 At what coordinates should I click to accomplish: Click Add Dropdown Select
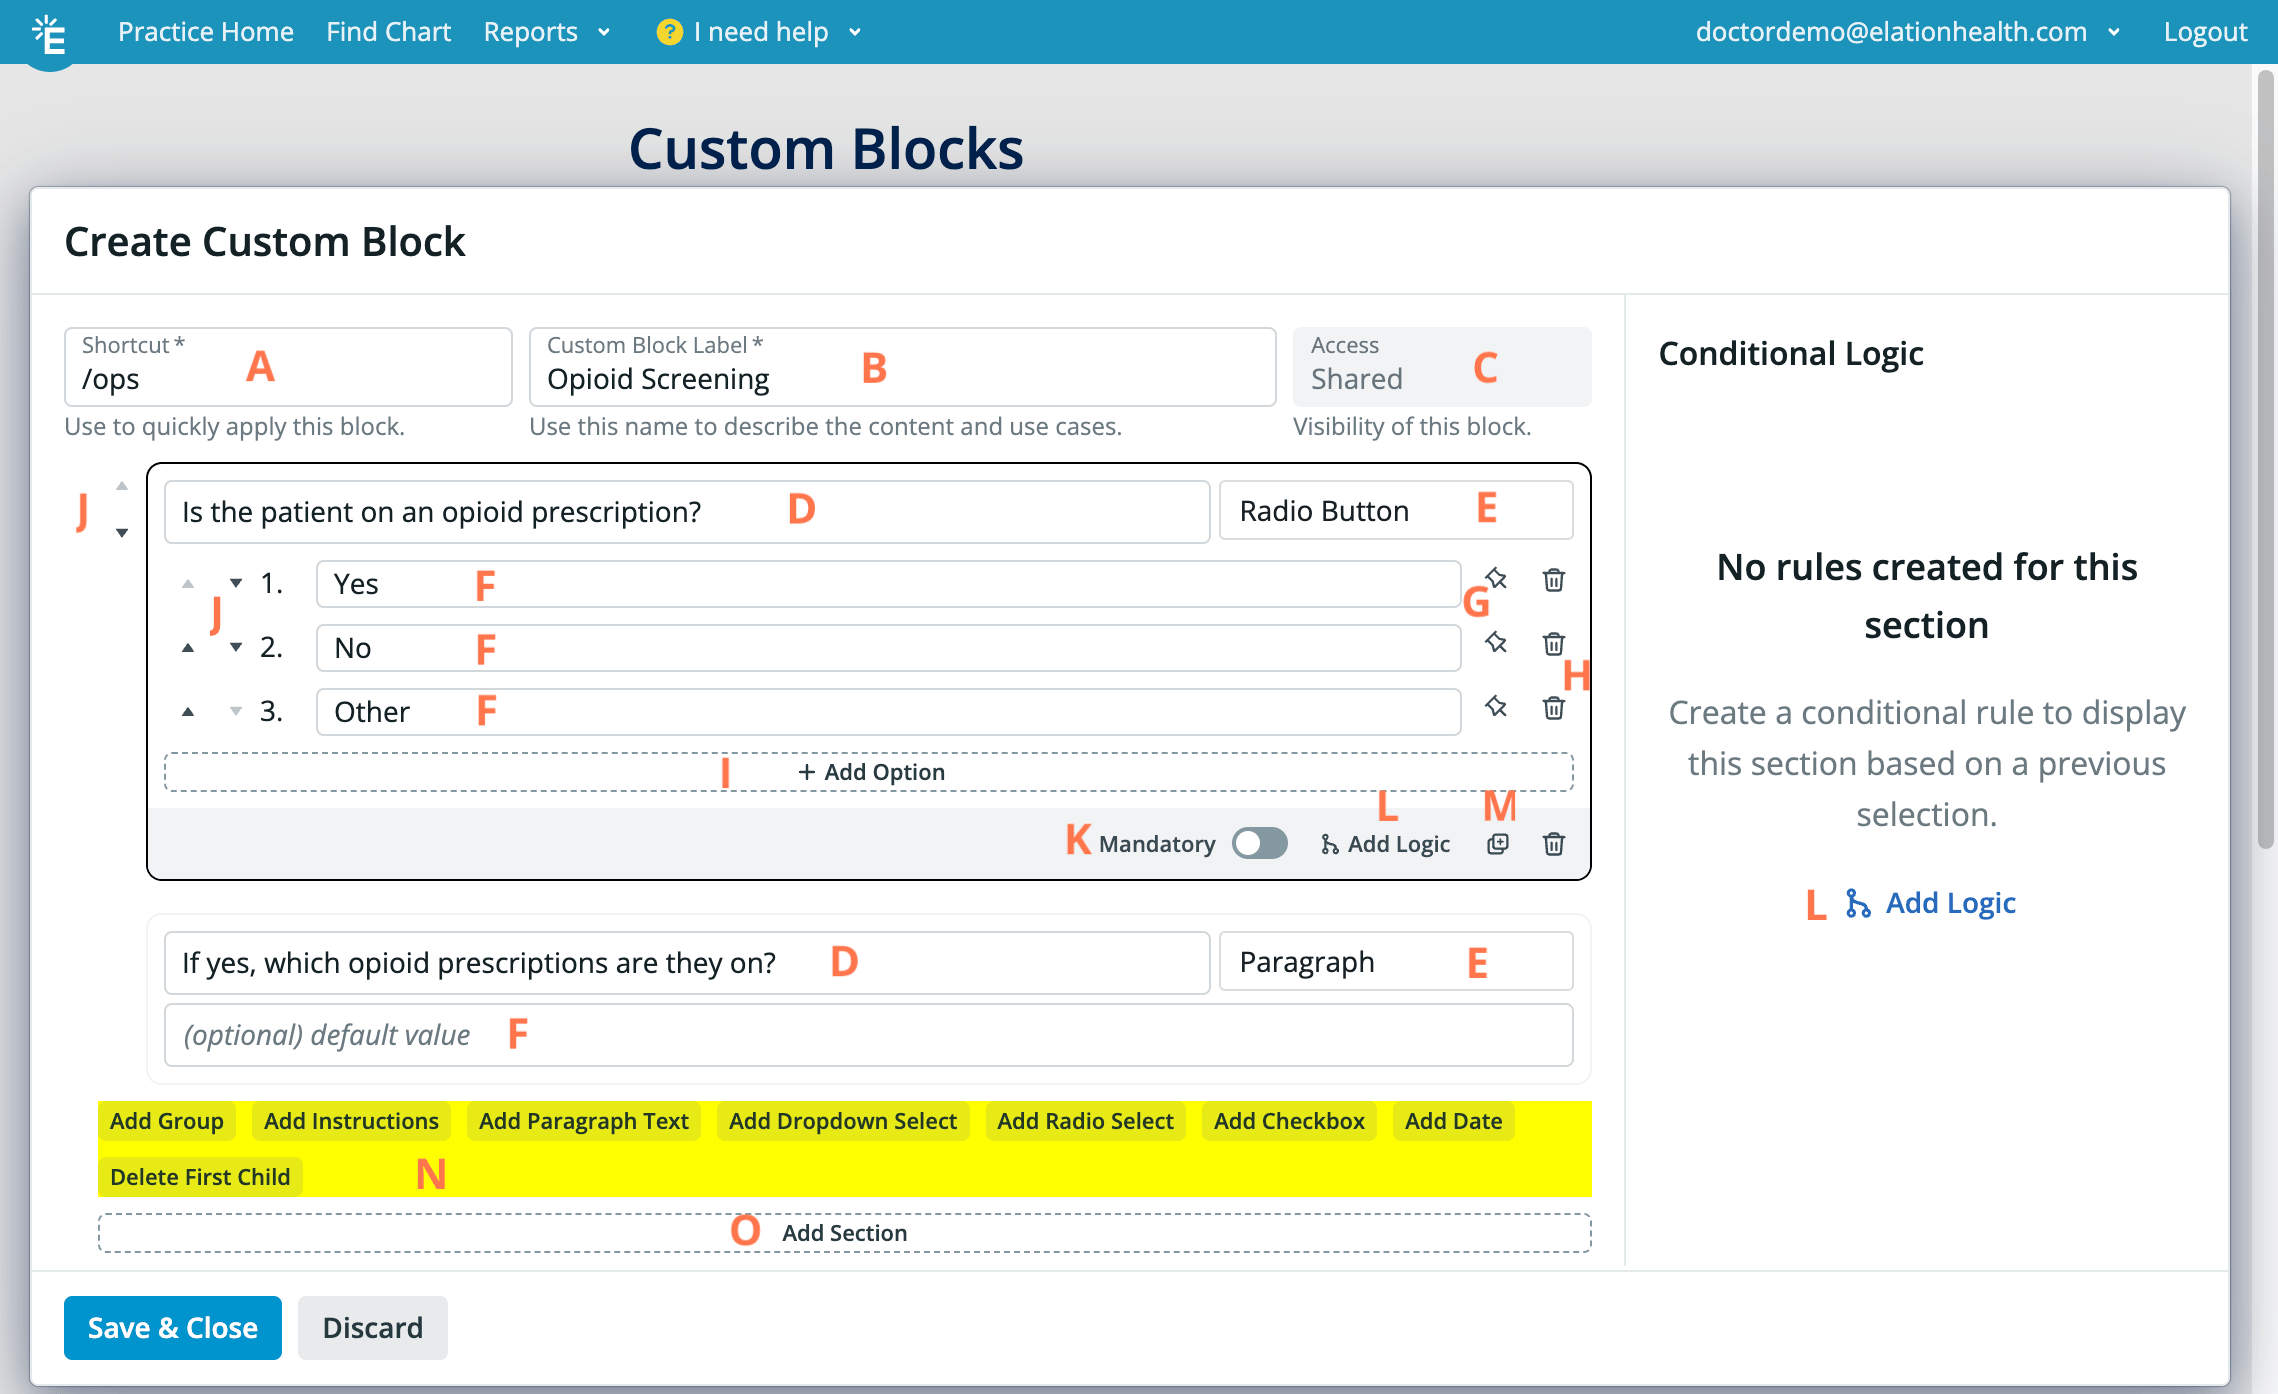(843, 1121)
